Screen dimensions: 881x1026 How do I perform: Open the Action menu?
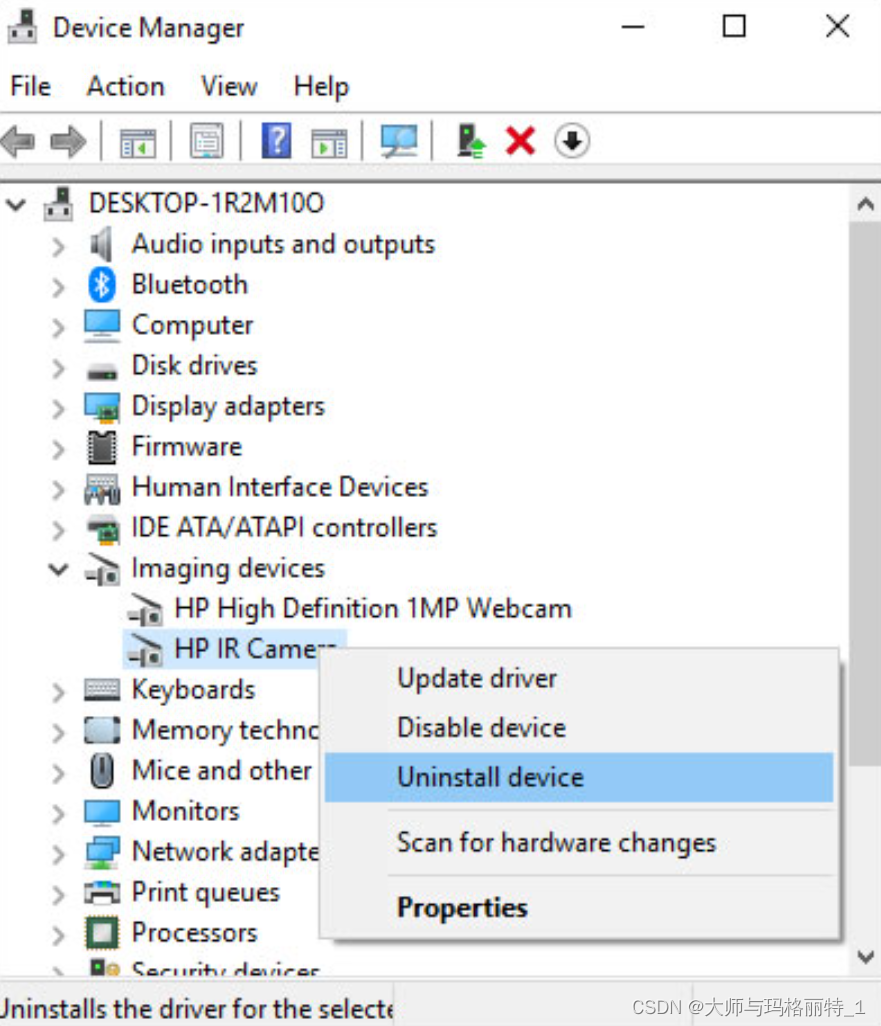click(x=126, y=86)
